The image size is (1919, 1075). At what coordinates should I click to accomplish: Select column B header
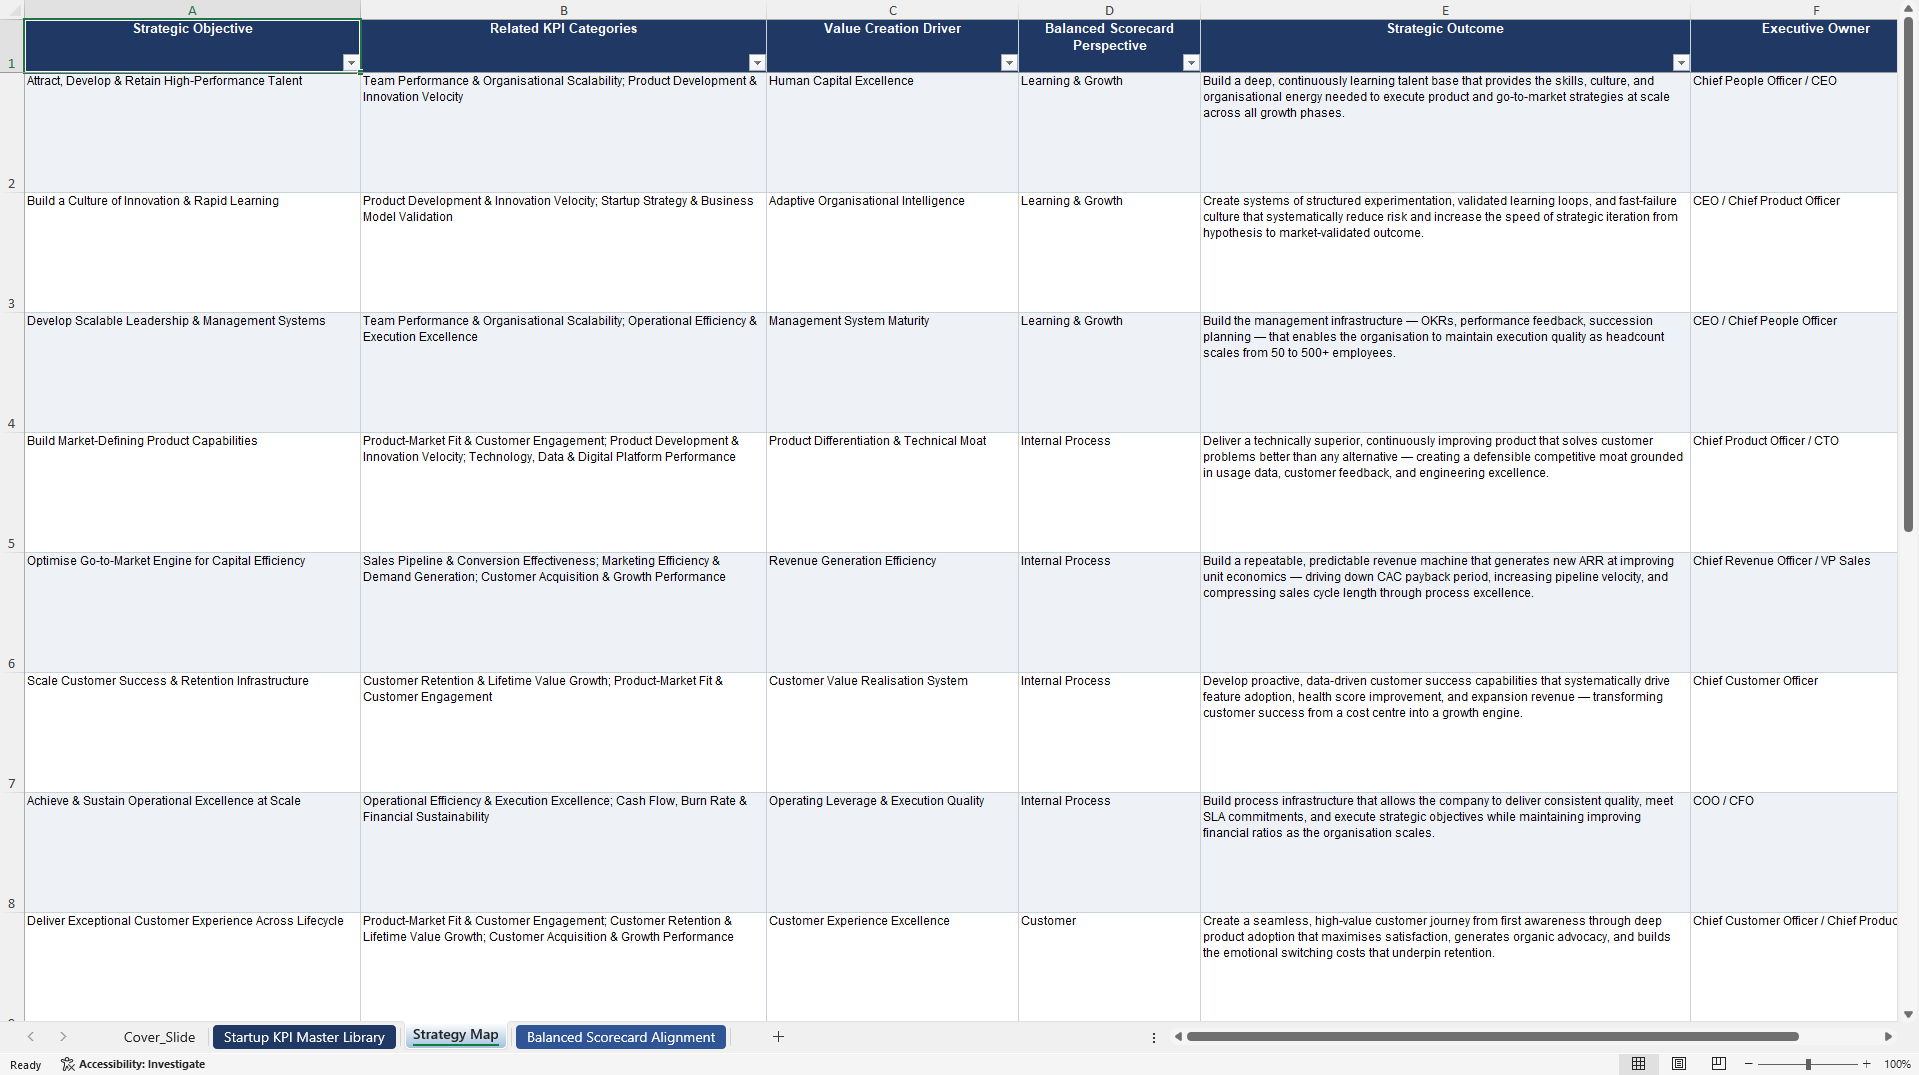[x=563, y=10]
